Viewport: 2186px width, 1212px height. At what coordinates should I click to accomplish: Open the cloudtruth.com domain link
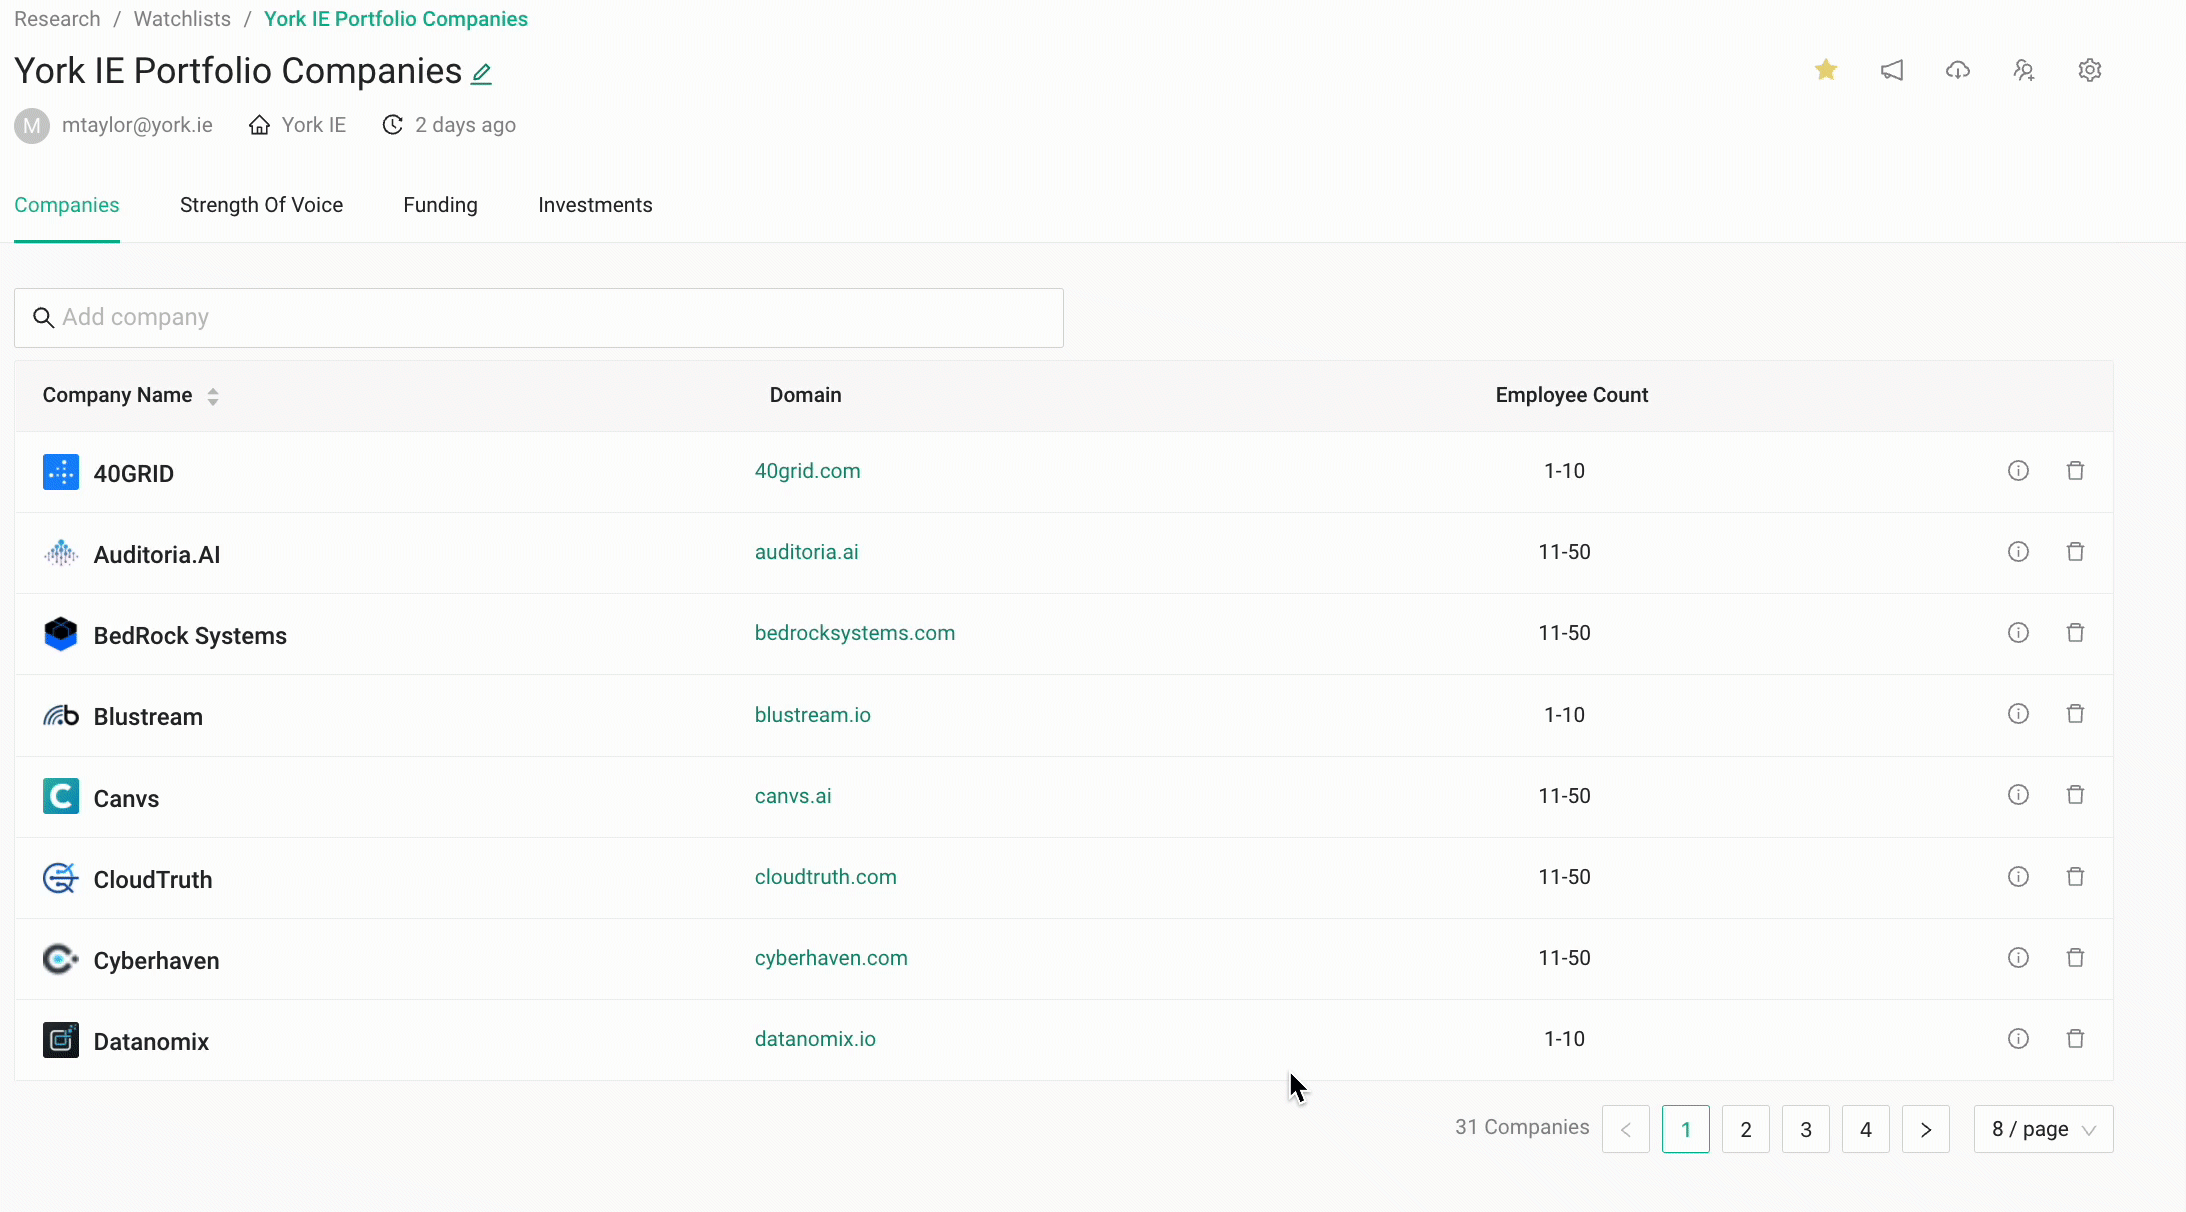click(825, 877)
